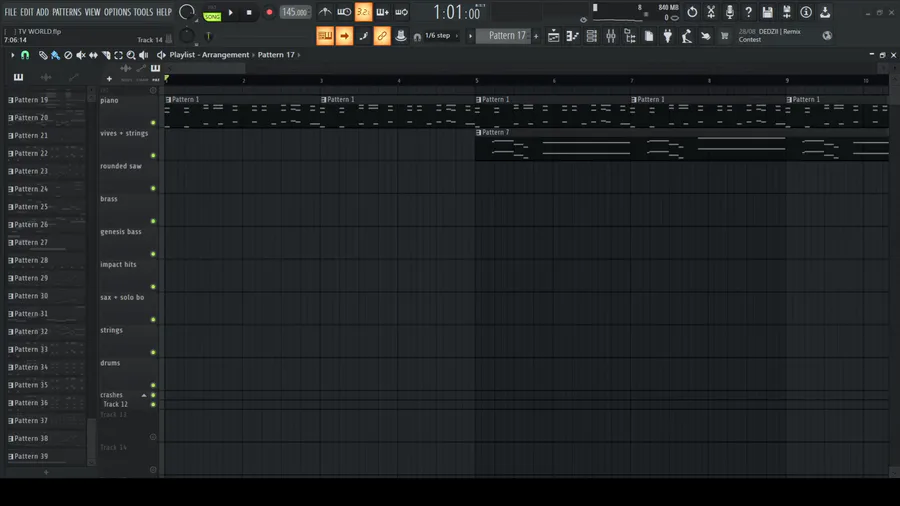Toggle overdub loop recording mode
This screenshot has height=506, width=900.
pyautogui.click(x=382, y=12)
